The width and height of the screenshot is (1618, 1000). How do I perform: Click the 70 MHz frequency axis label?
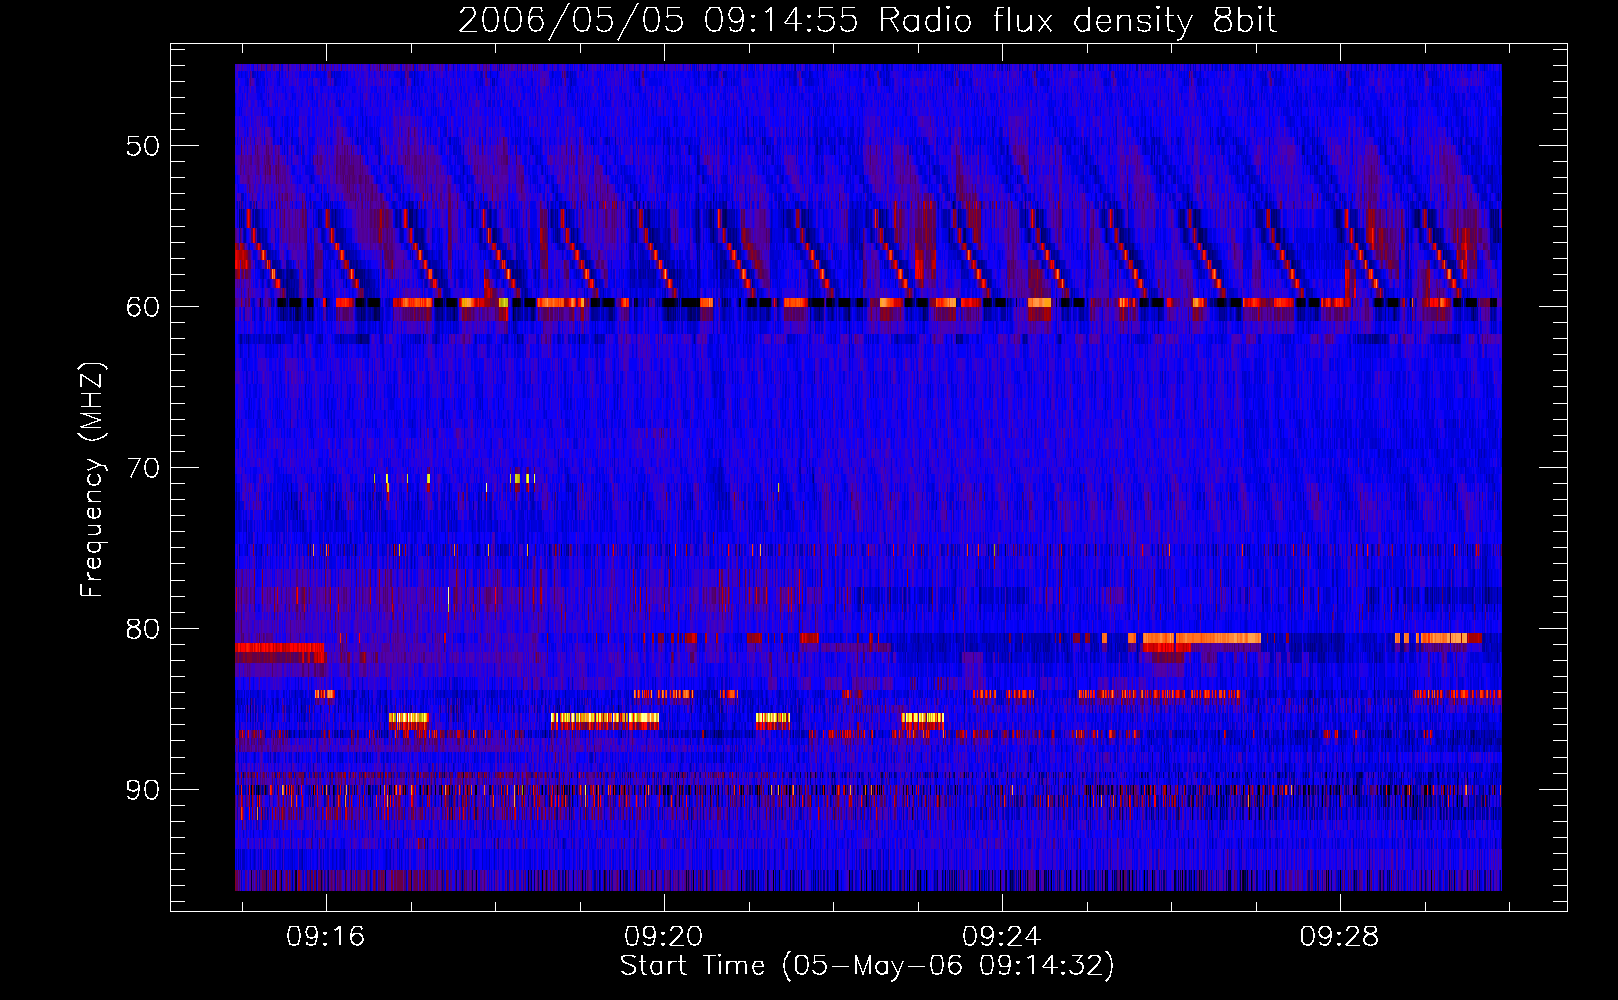pos(143,468)
